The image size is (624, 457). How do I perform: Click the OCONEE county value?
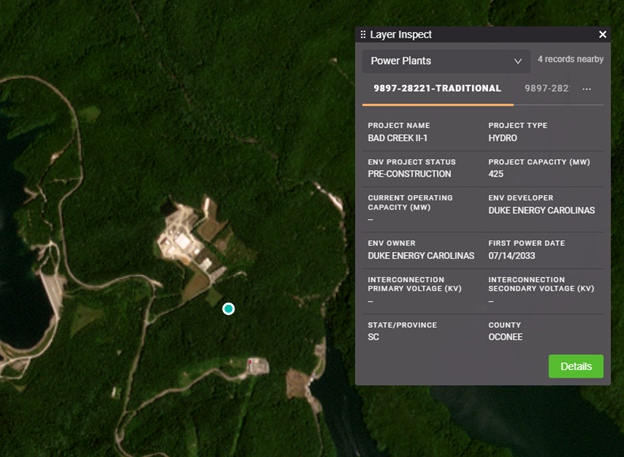tap(507, 337)
